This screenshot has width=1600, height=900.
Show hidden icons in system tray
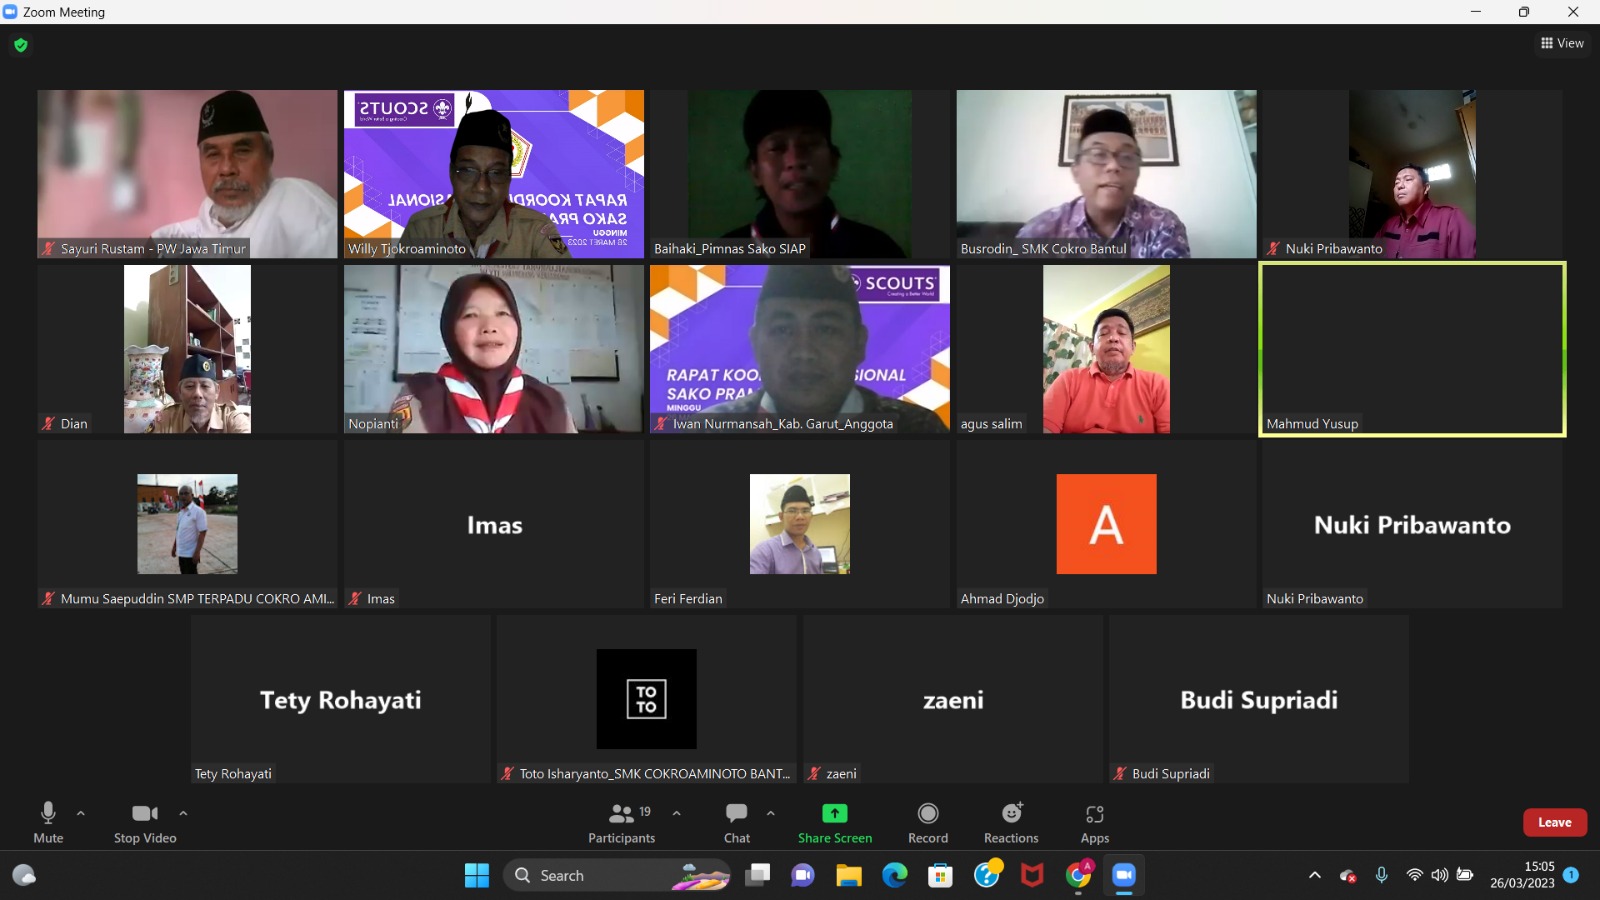(1314, 876)
